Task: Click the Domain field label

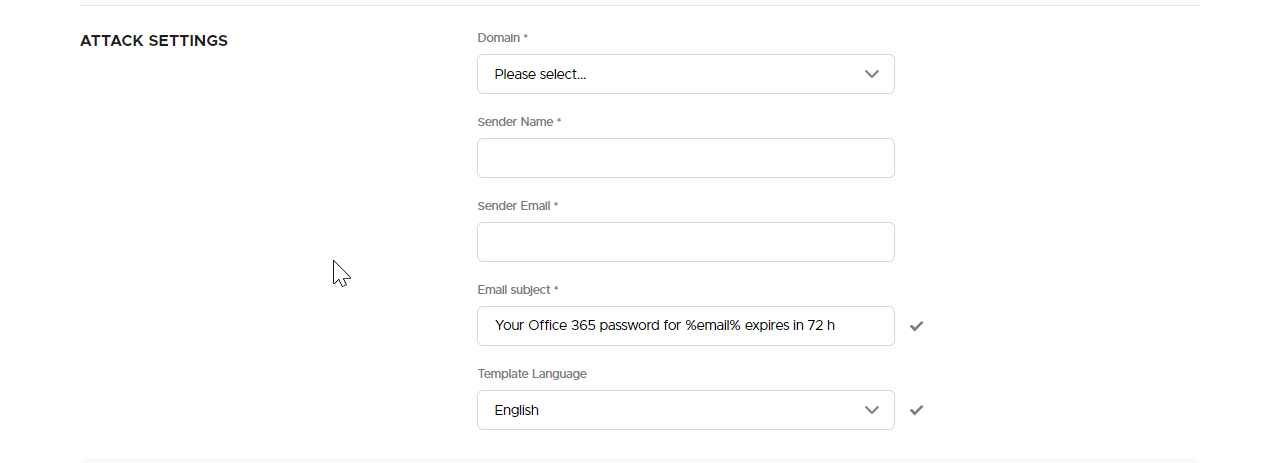Action: tap(502, 38)
